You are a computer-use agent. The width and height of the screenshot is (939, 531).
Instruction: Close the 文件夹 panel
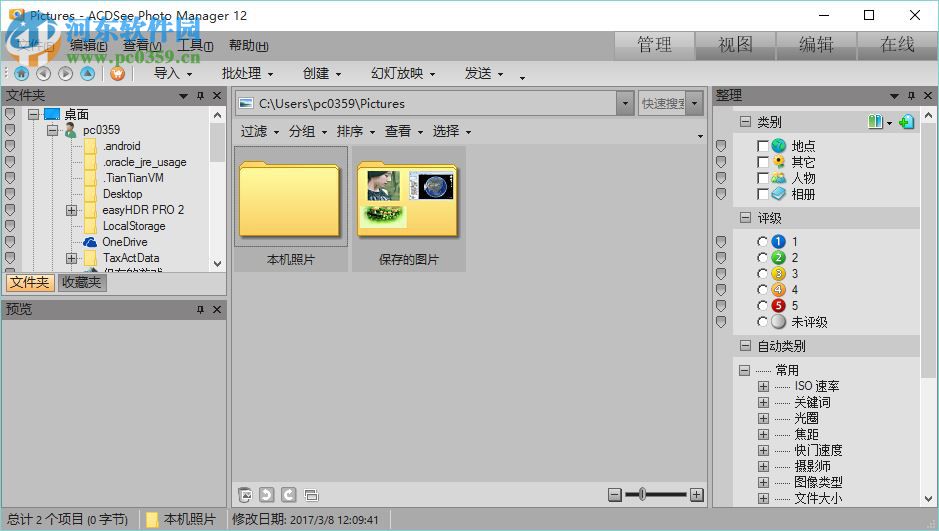[217, 96]
